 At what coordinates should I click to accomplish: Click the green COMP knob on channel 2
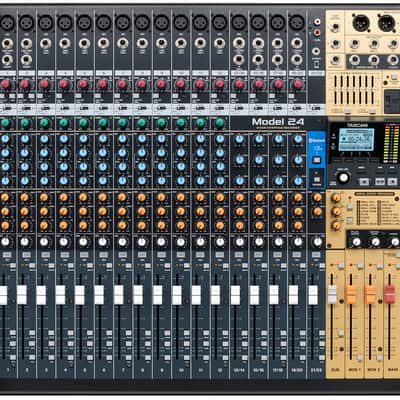click(25, 123)
